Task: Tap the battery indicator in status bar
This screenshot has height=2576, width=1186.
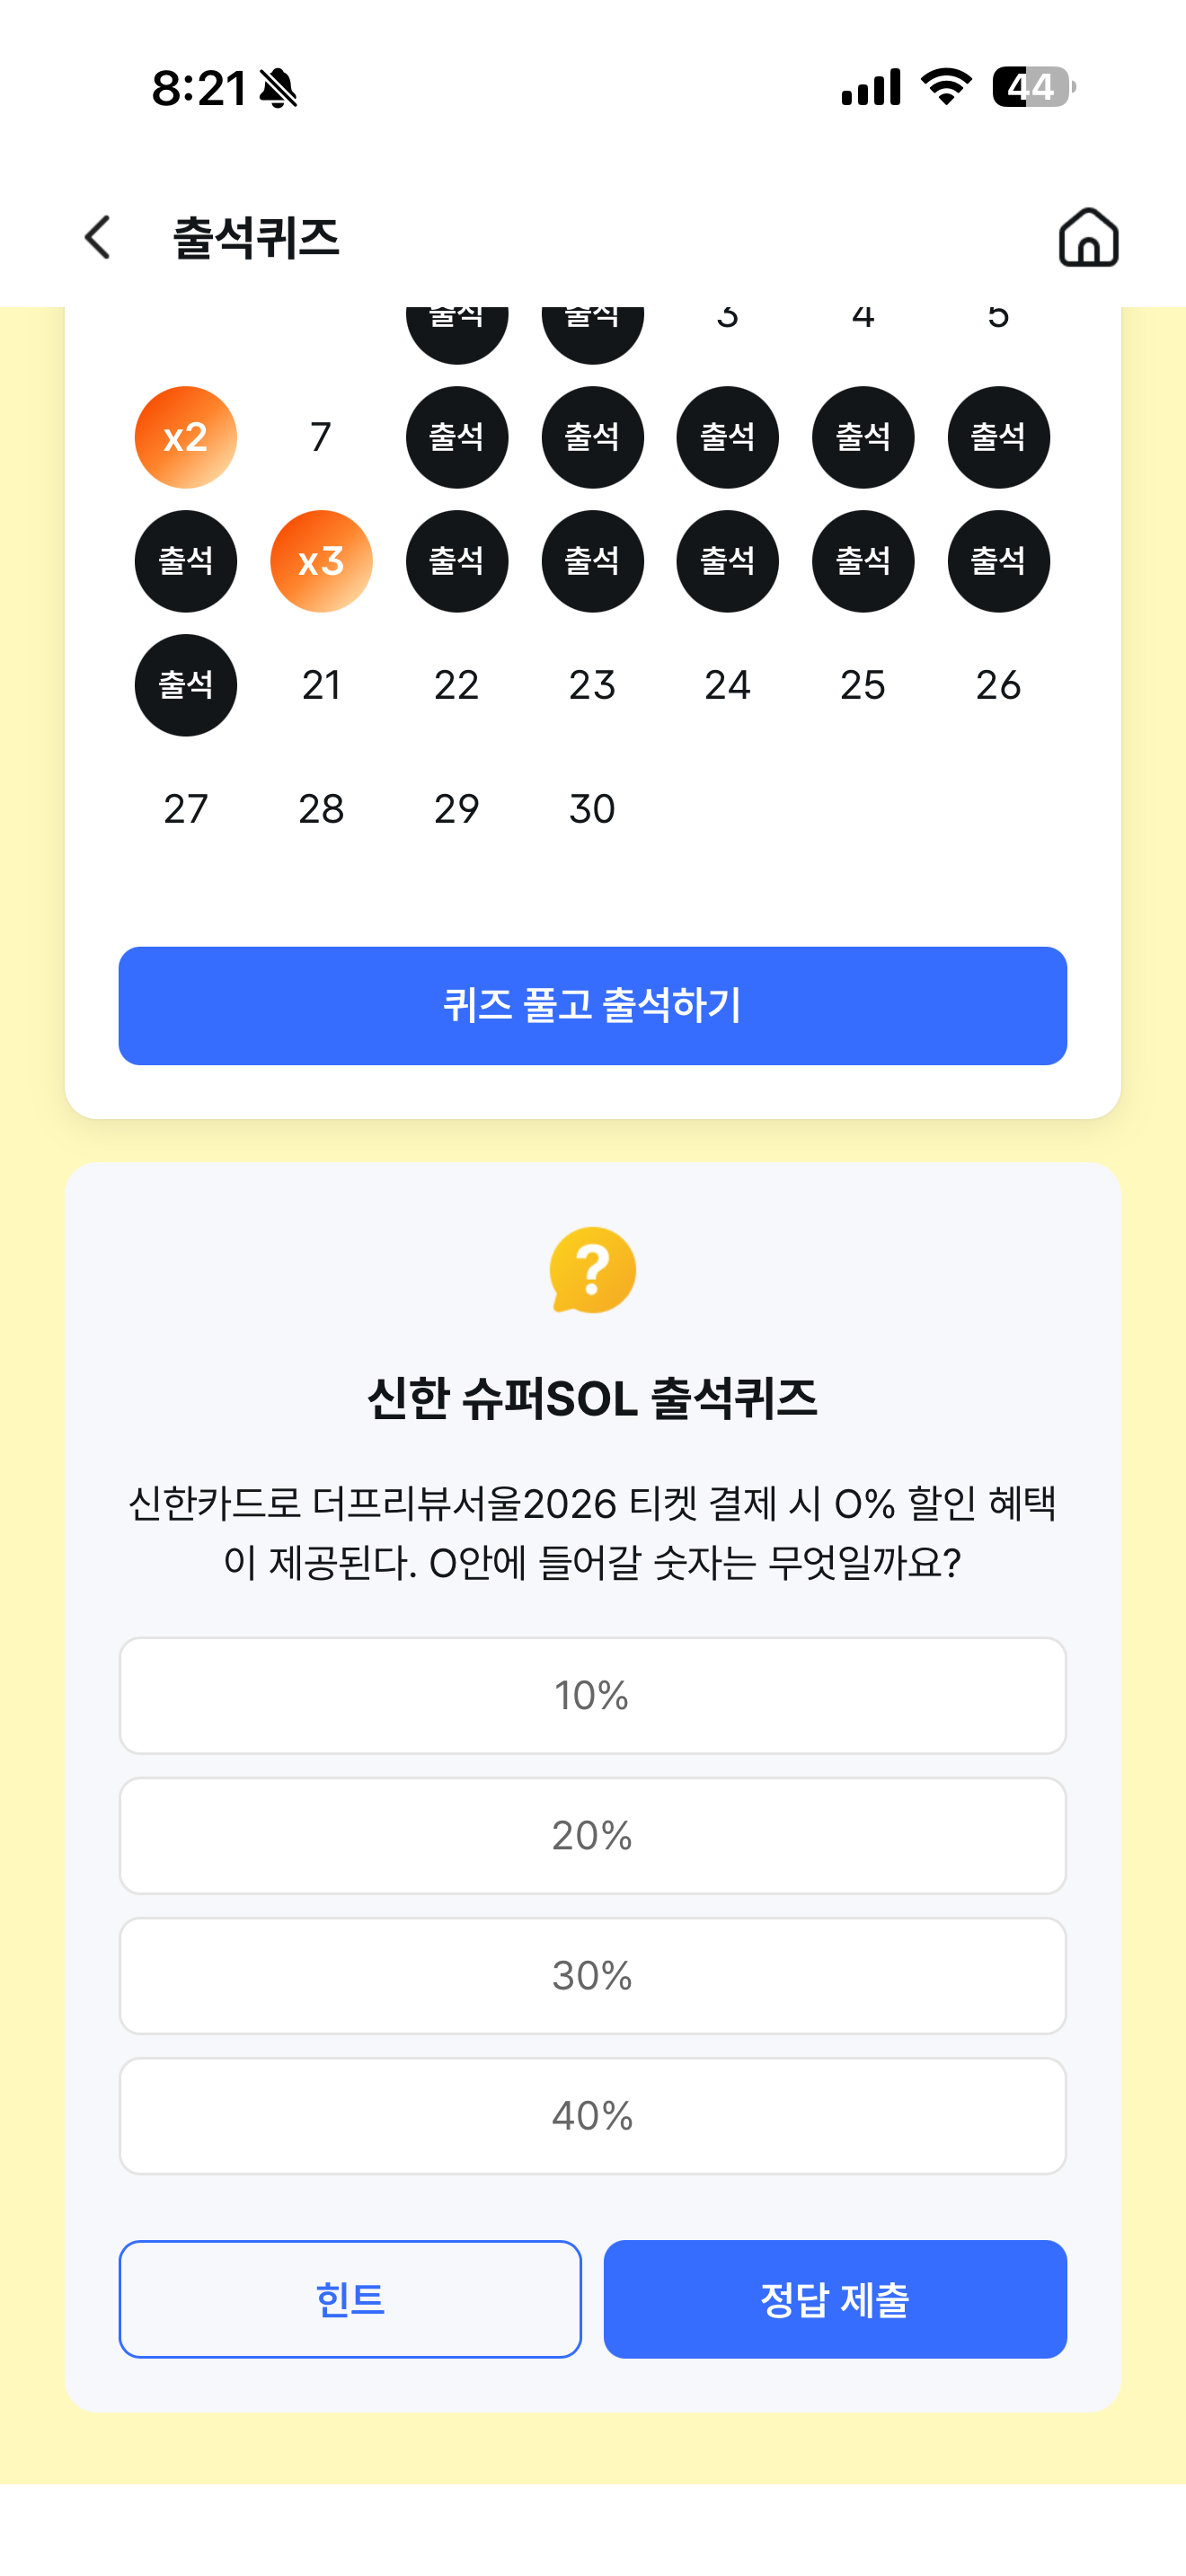Action: (x=1034, y=87)
